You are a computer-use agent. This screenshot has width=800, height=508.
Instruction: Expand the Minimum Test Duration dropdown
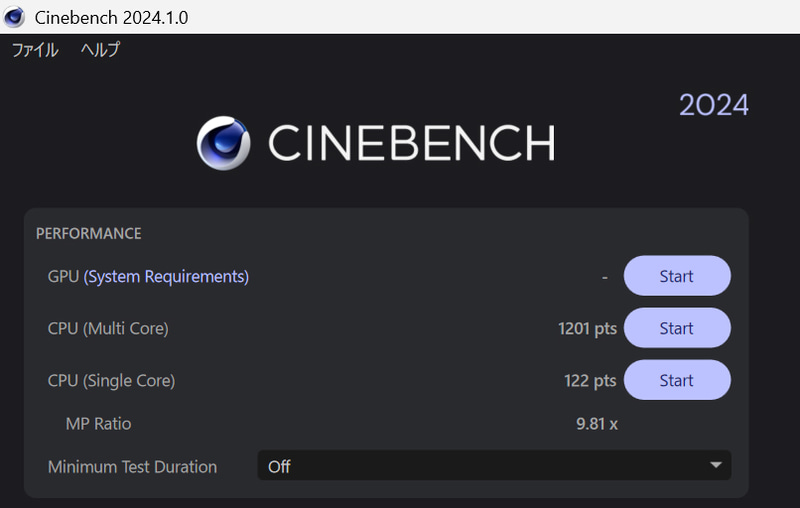pyautogui.click(x=494, y=466)
